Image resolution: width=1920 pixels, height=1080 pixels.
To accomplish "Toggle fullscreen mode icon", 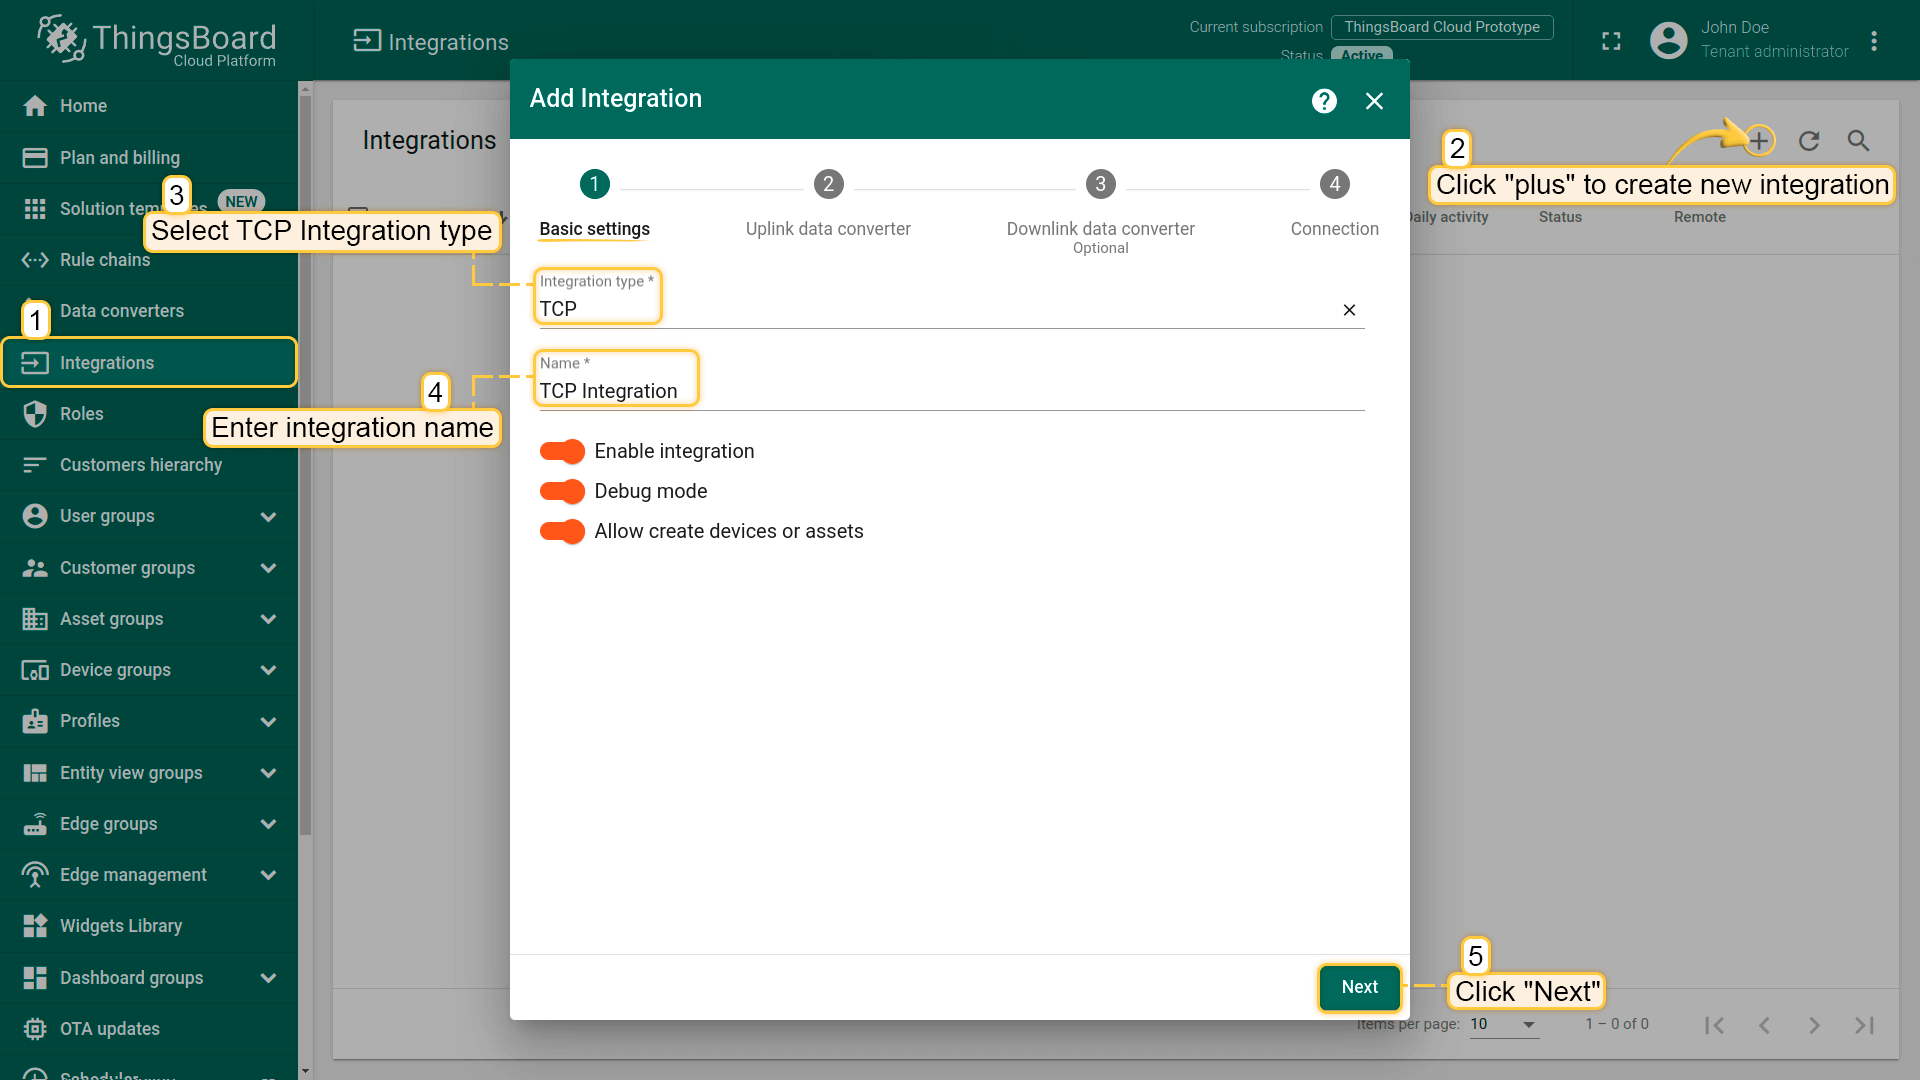I will pos(1611,41).
